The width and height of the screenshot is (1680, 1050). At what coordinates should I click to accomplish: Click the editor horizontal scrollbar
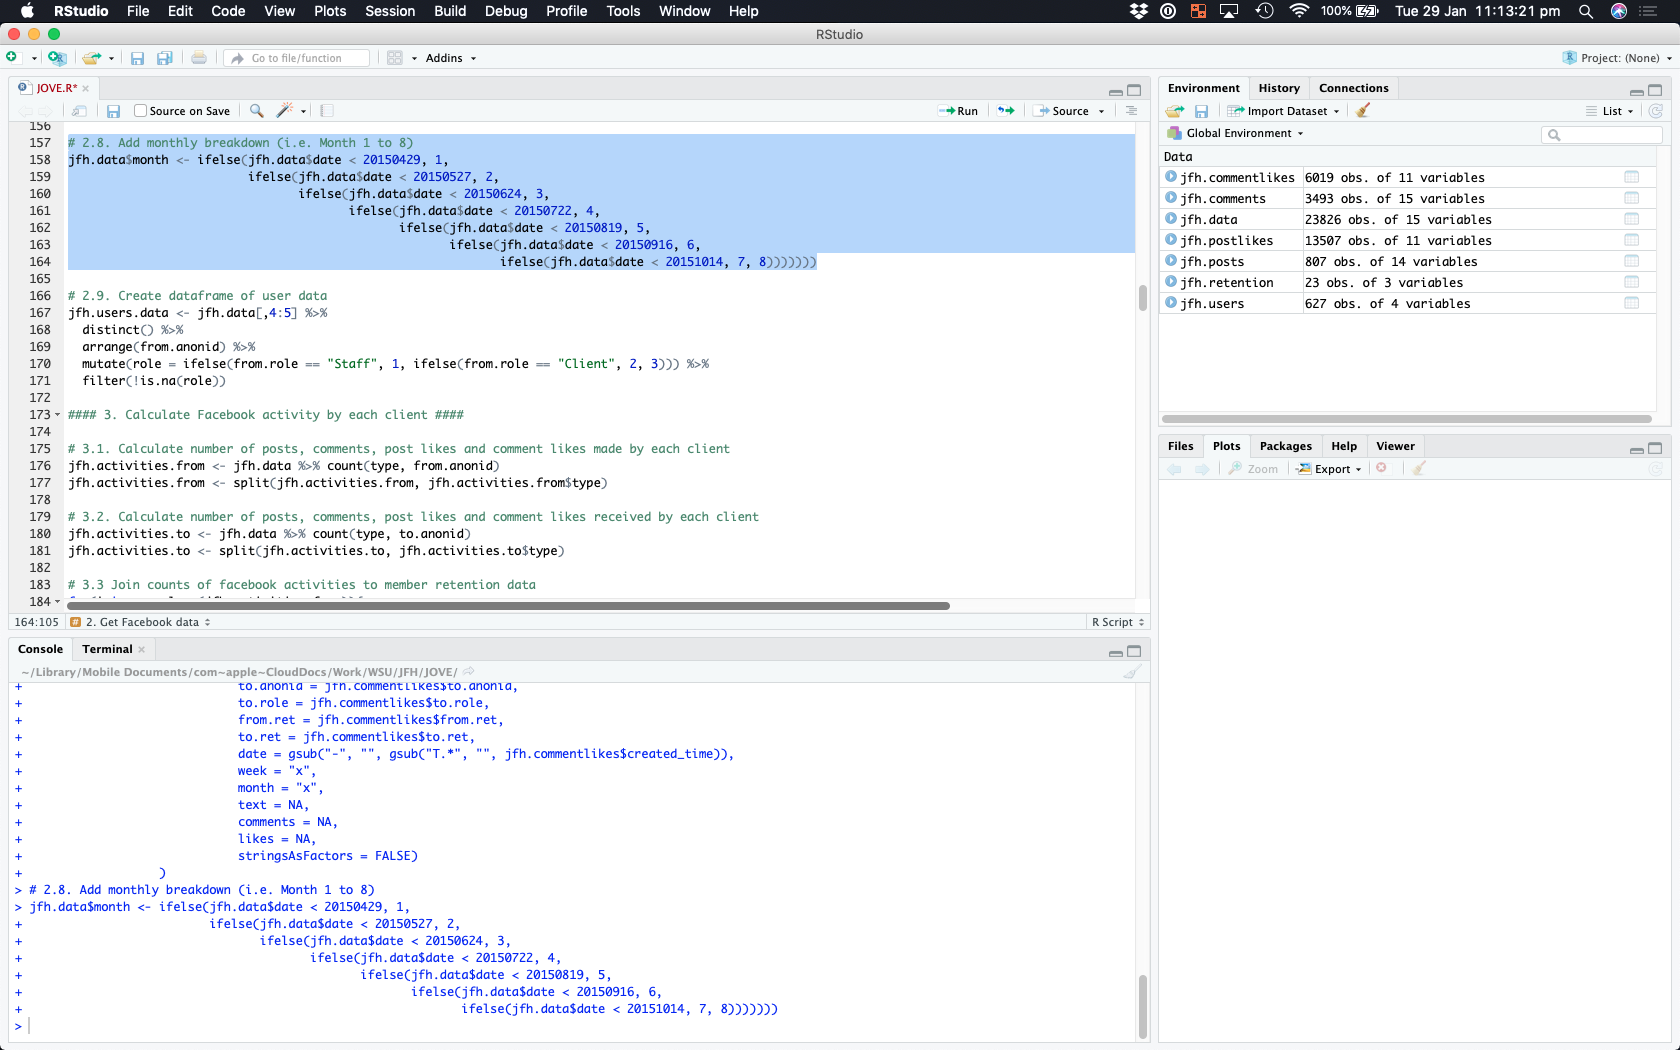click(508, 606)
